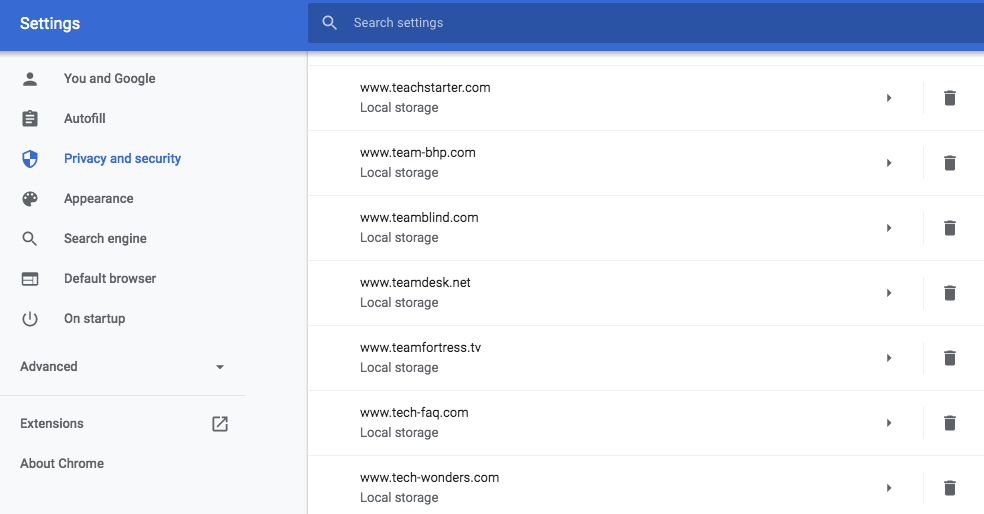Delete www.teamfortress.tv local storage
984x514 pixels.
coord(949,358)
